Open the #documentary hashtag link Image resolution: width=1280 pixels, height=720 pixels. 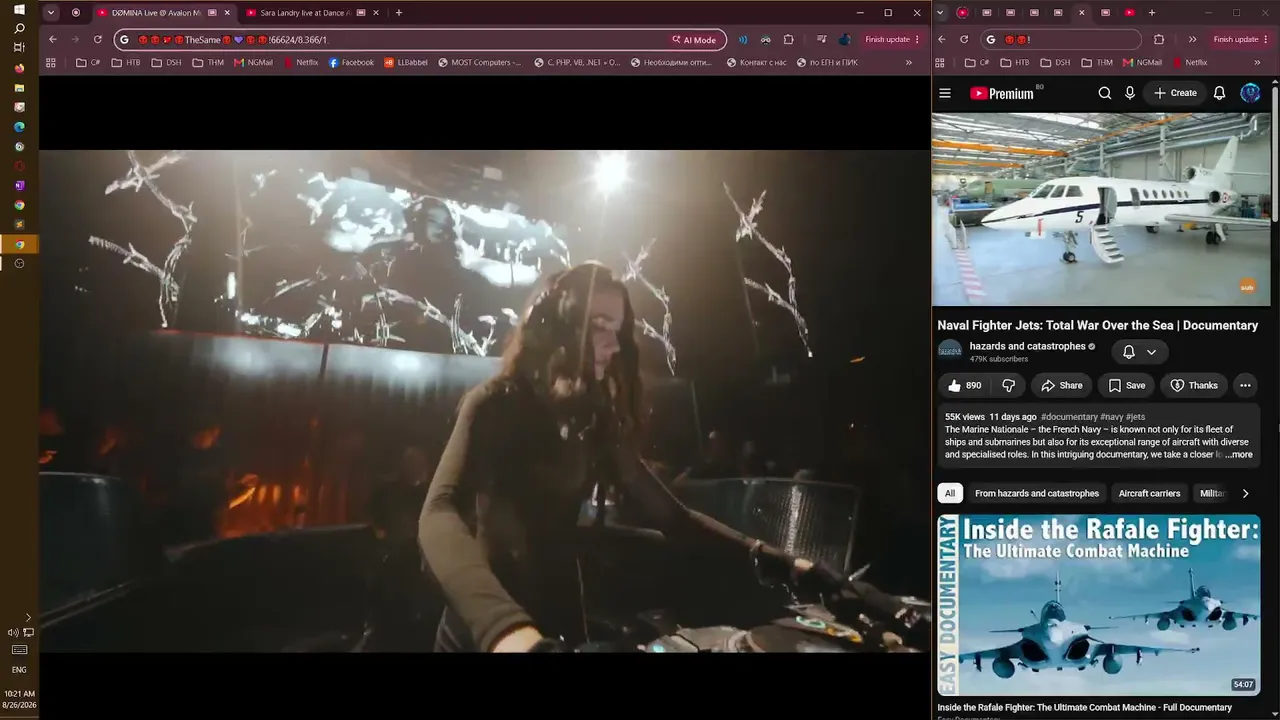(1069, 417)
